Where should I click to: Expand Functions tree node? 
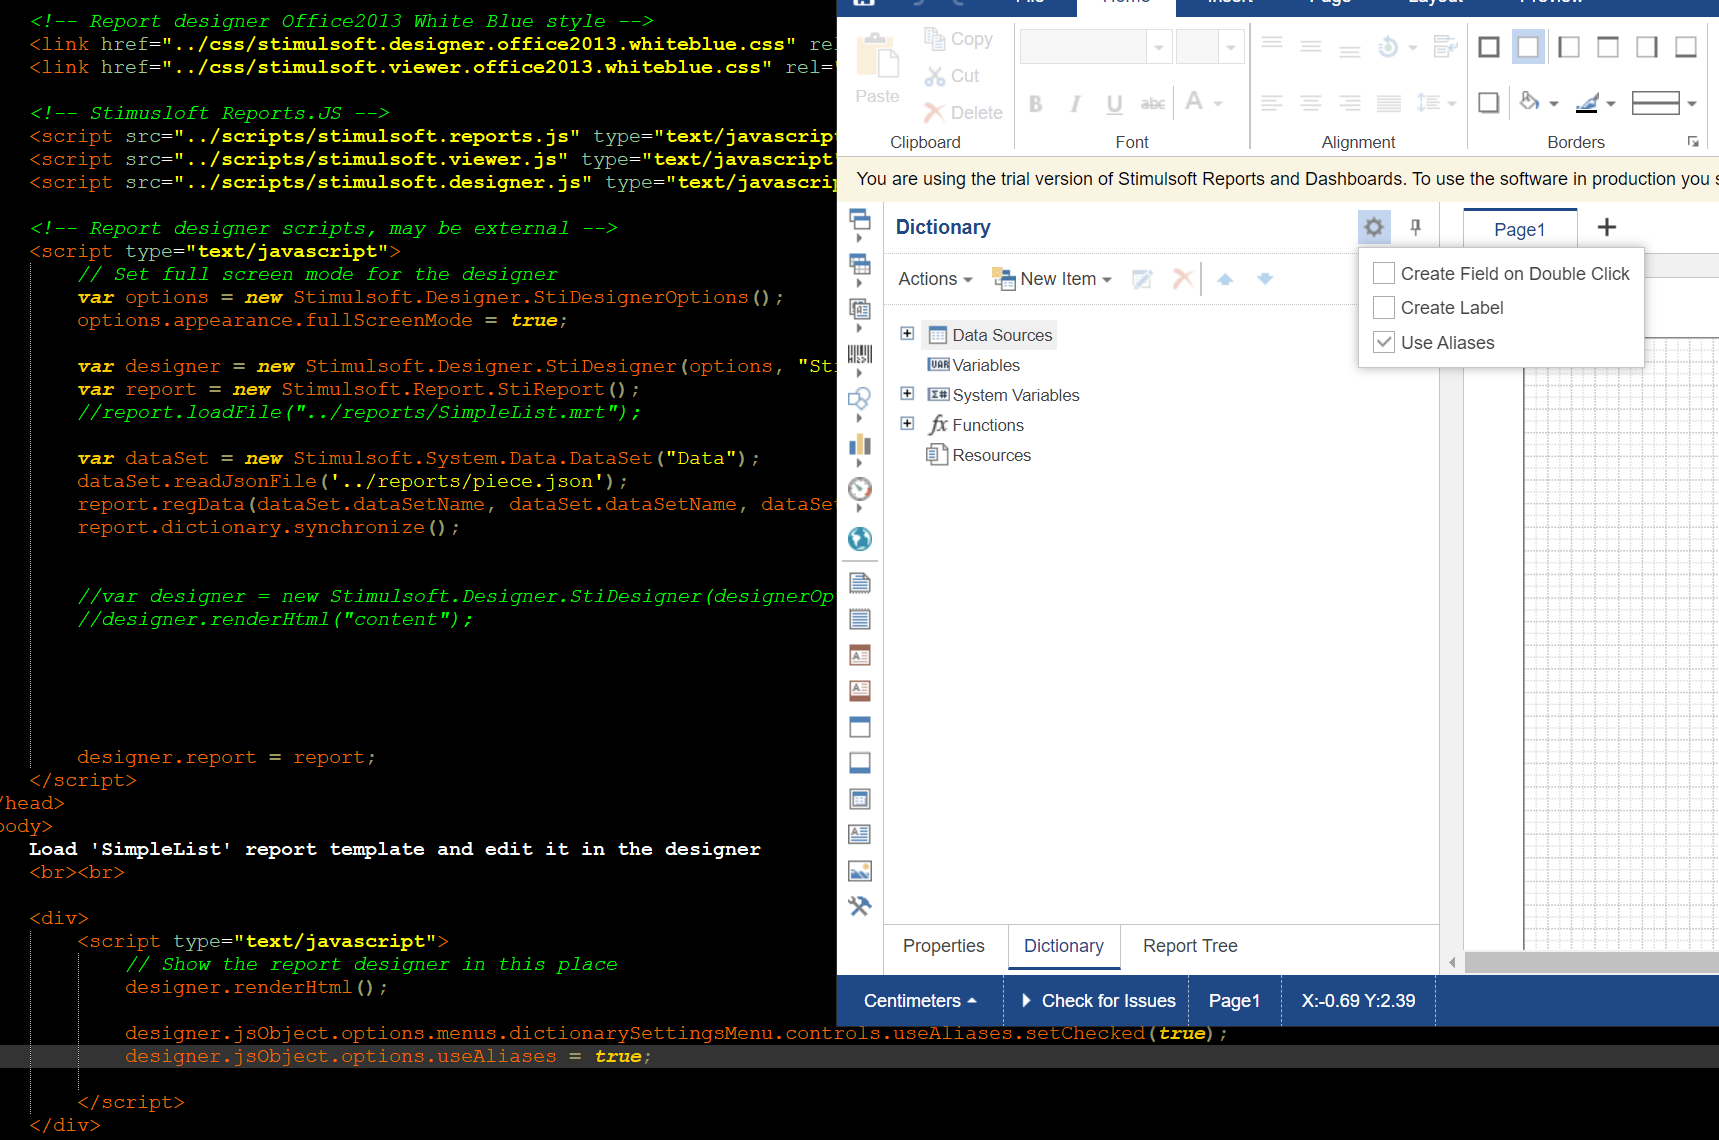click(907, 424)
